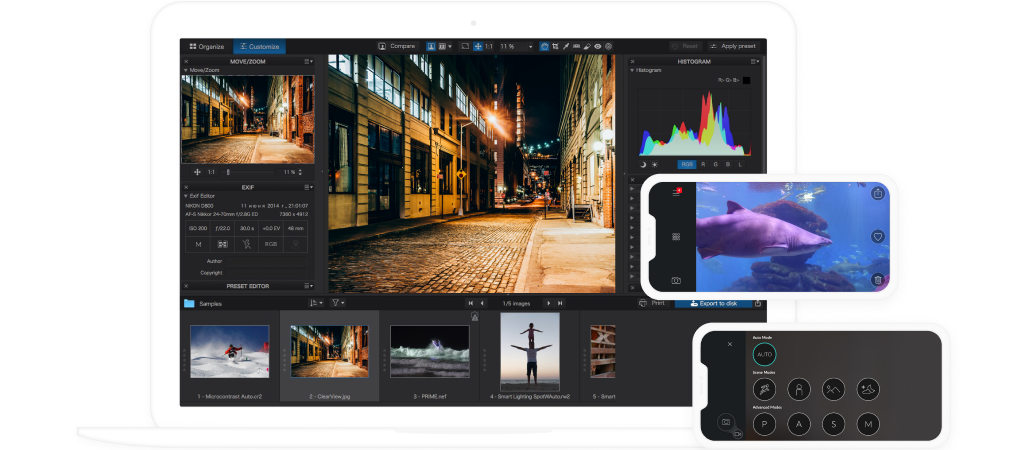Jump to first image arrow
Image resolution: width=1018 pixels, height=450 pixels.
tap(470, 303)
